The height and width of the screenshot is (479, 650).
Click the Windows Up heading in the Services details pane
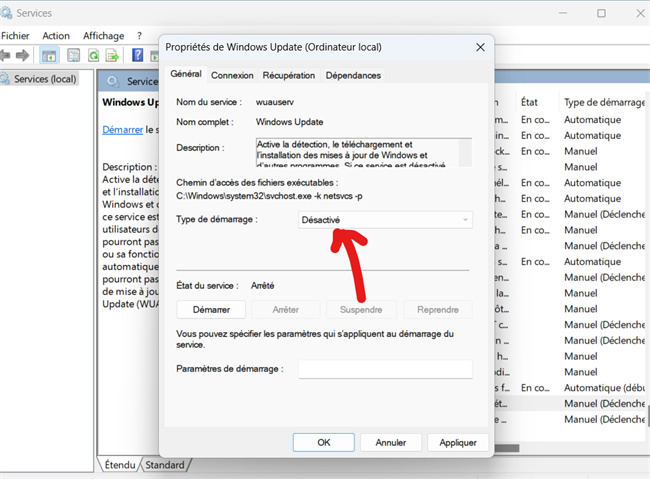(x=131, y=102)
